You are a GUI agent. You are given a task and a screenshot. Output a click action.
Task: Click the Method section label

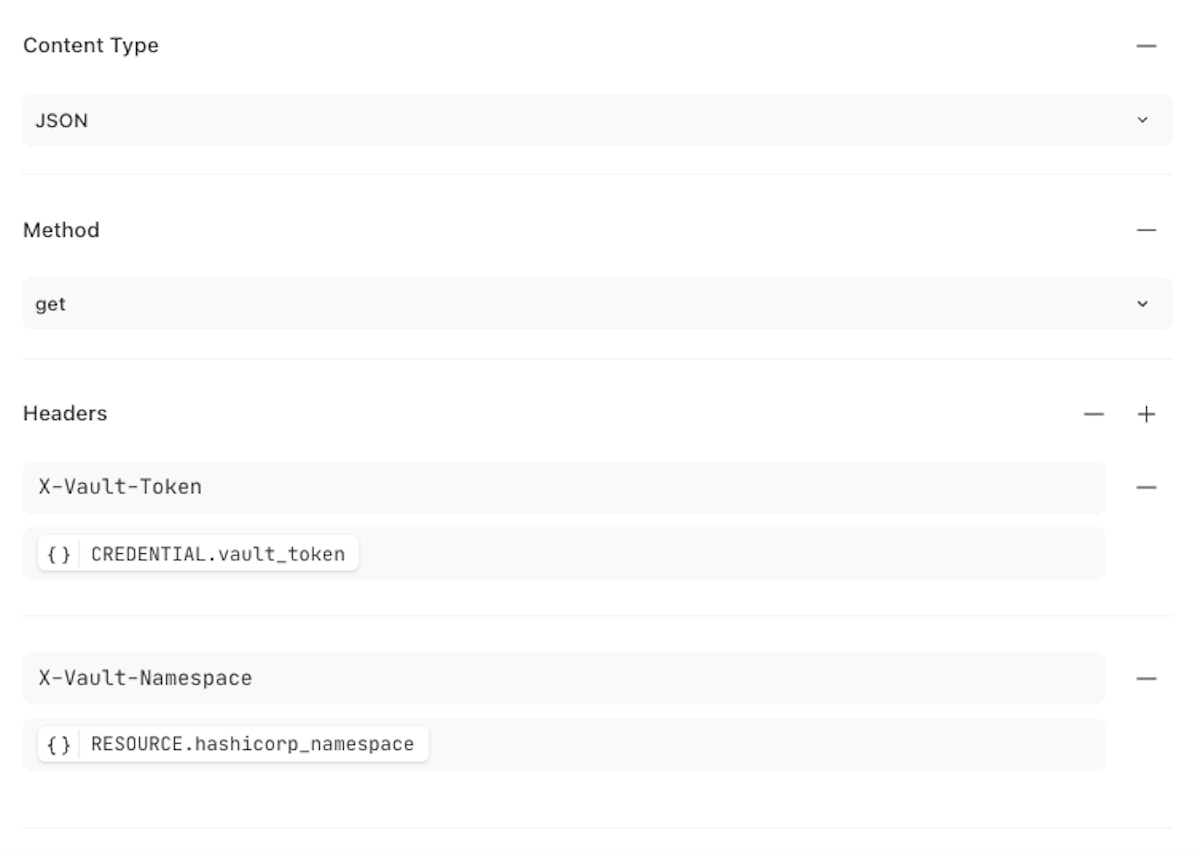pos(61,230)
